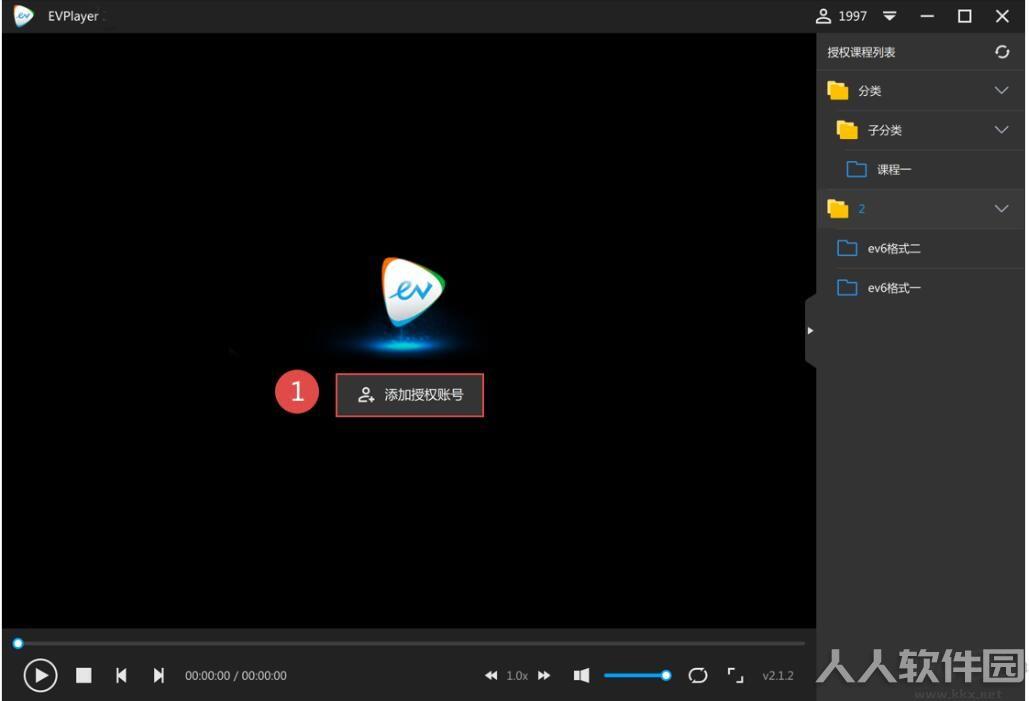The image size is (1029, 701).
Task: Skip to next video
Action: pos(158,675)
